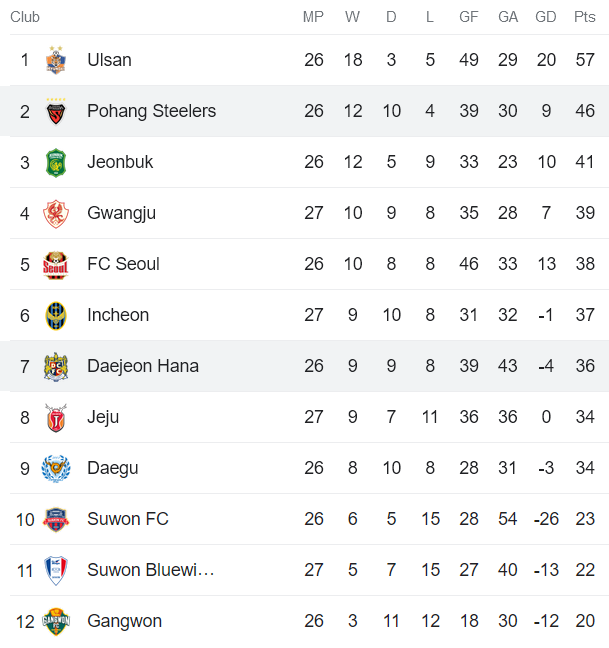This screenshot has height=648, width=609.
Task: Click the Pohang Steelers crest icon
Action: tap(55, 111)
